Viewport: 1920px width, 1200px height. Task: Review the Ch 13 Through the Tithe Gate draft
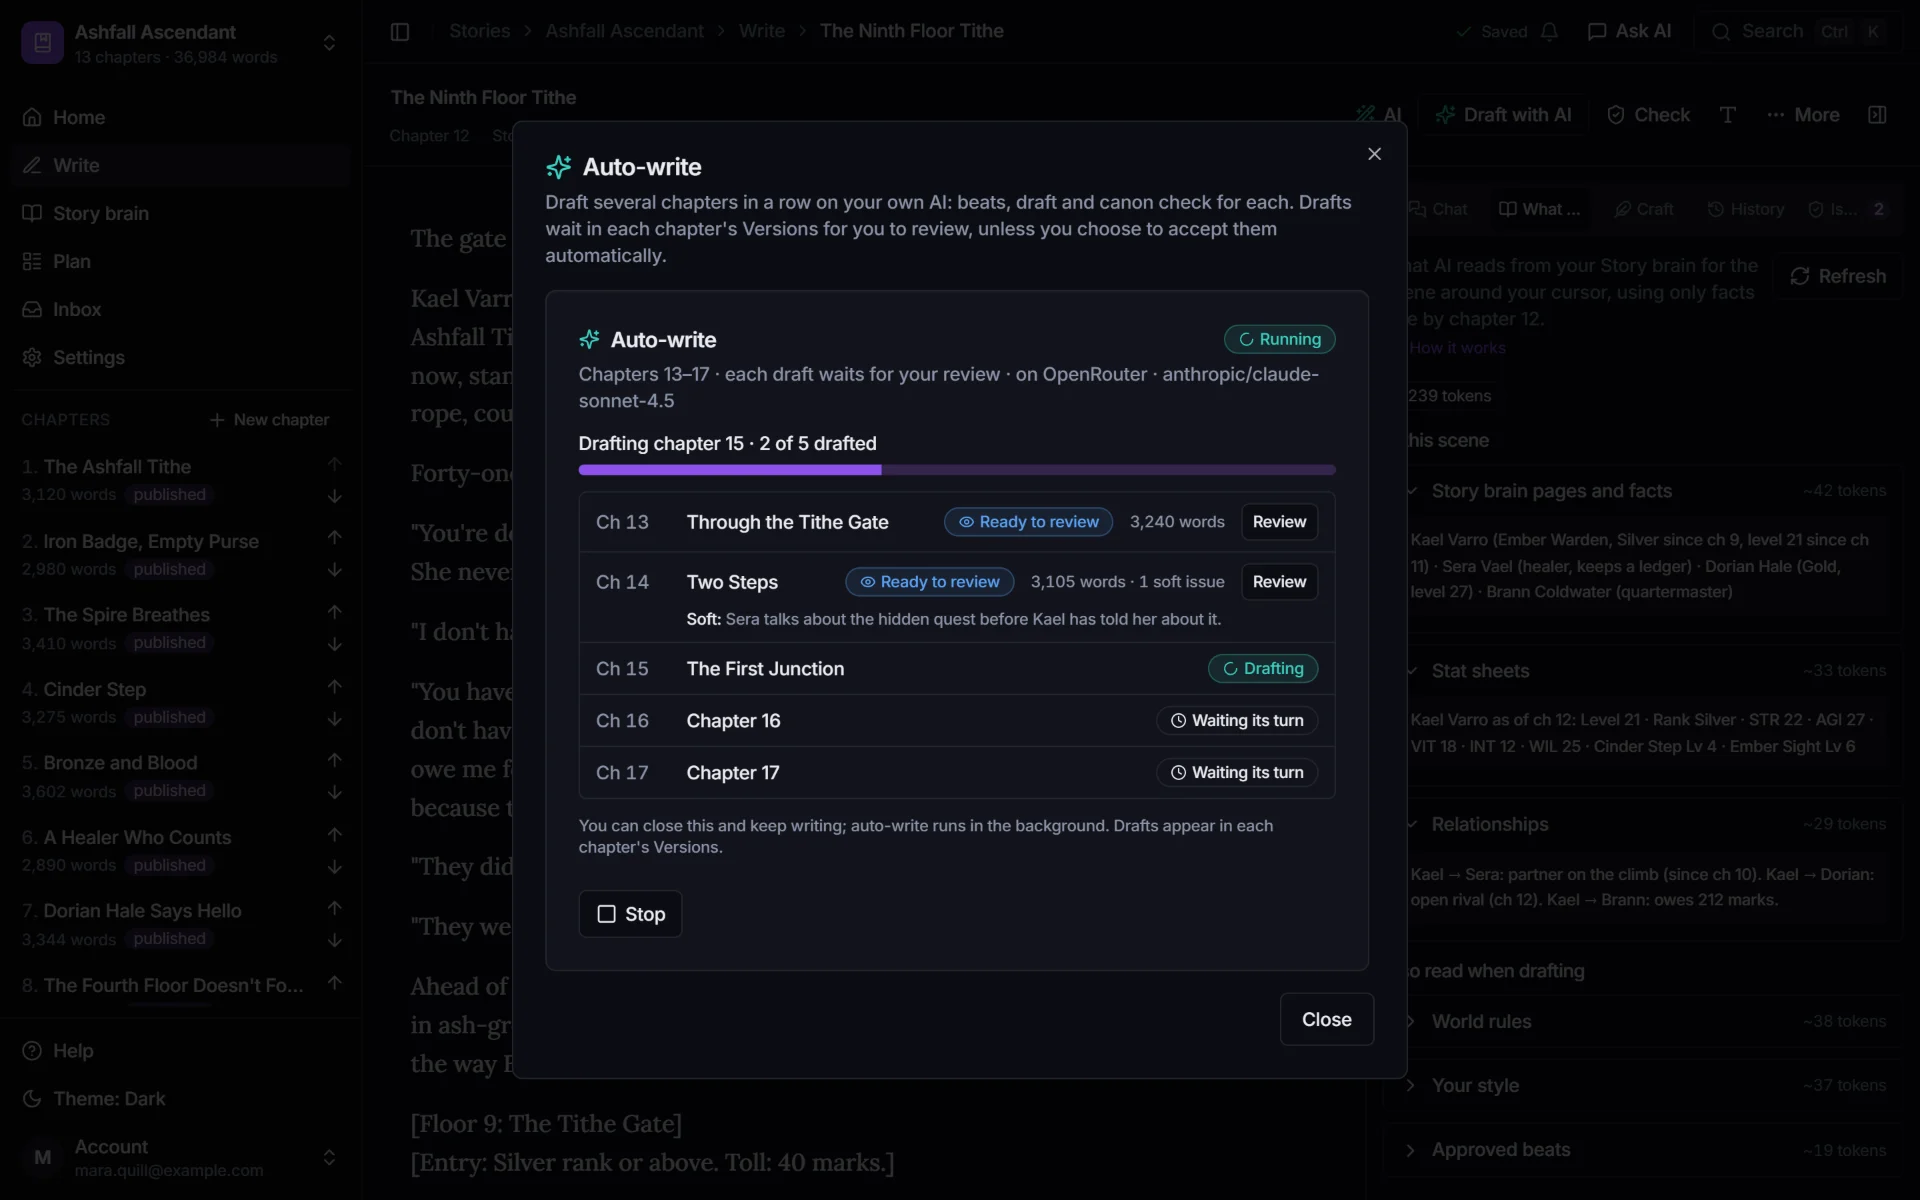pyautogui.click(x=1279, y=522)
